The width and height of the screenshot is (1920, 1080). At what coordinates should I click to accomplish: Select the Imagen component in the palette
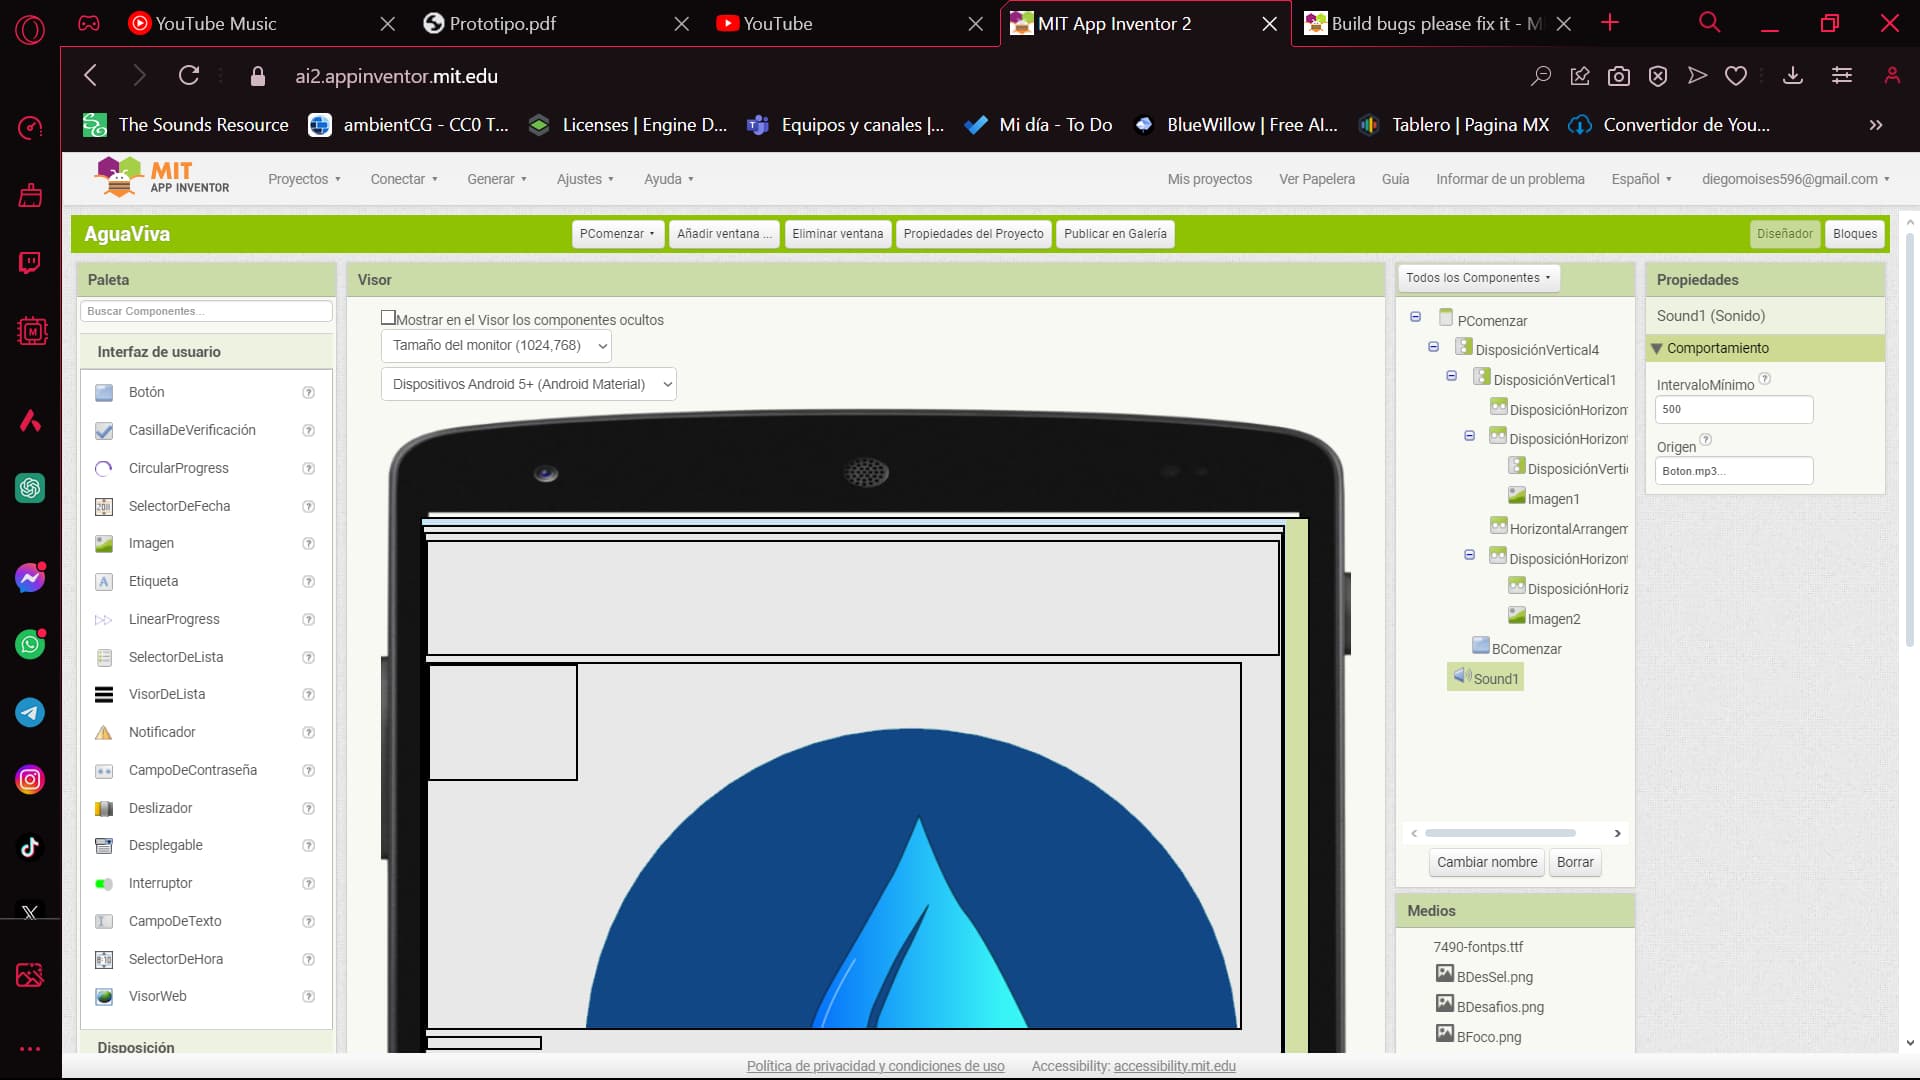tap(152, 543)
